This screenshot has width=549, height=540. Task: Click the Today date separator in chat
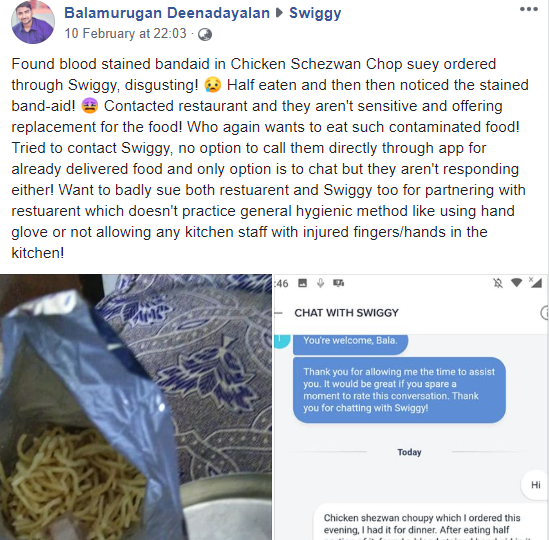409,452
